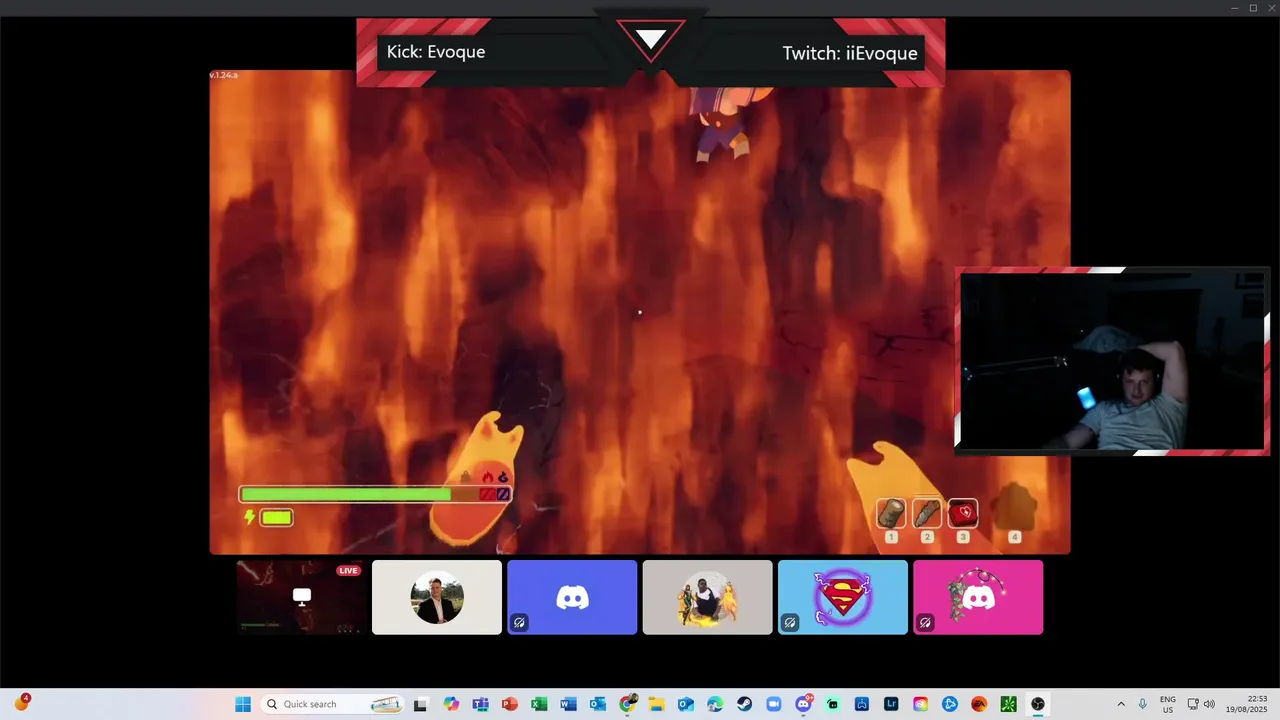The width and height of the screenshot is (1280, 720).
Task: Select the red item in slot 3
Action: click(x=963, y=513)
